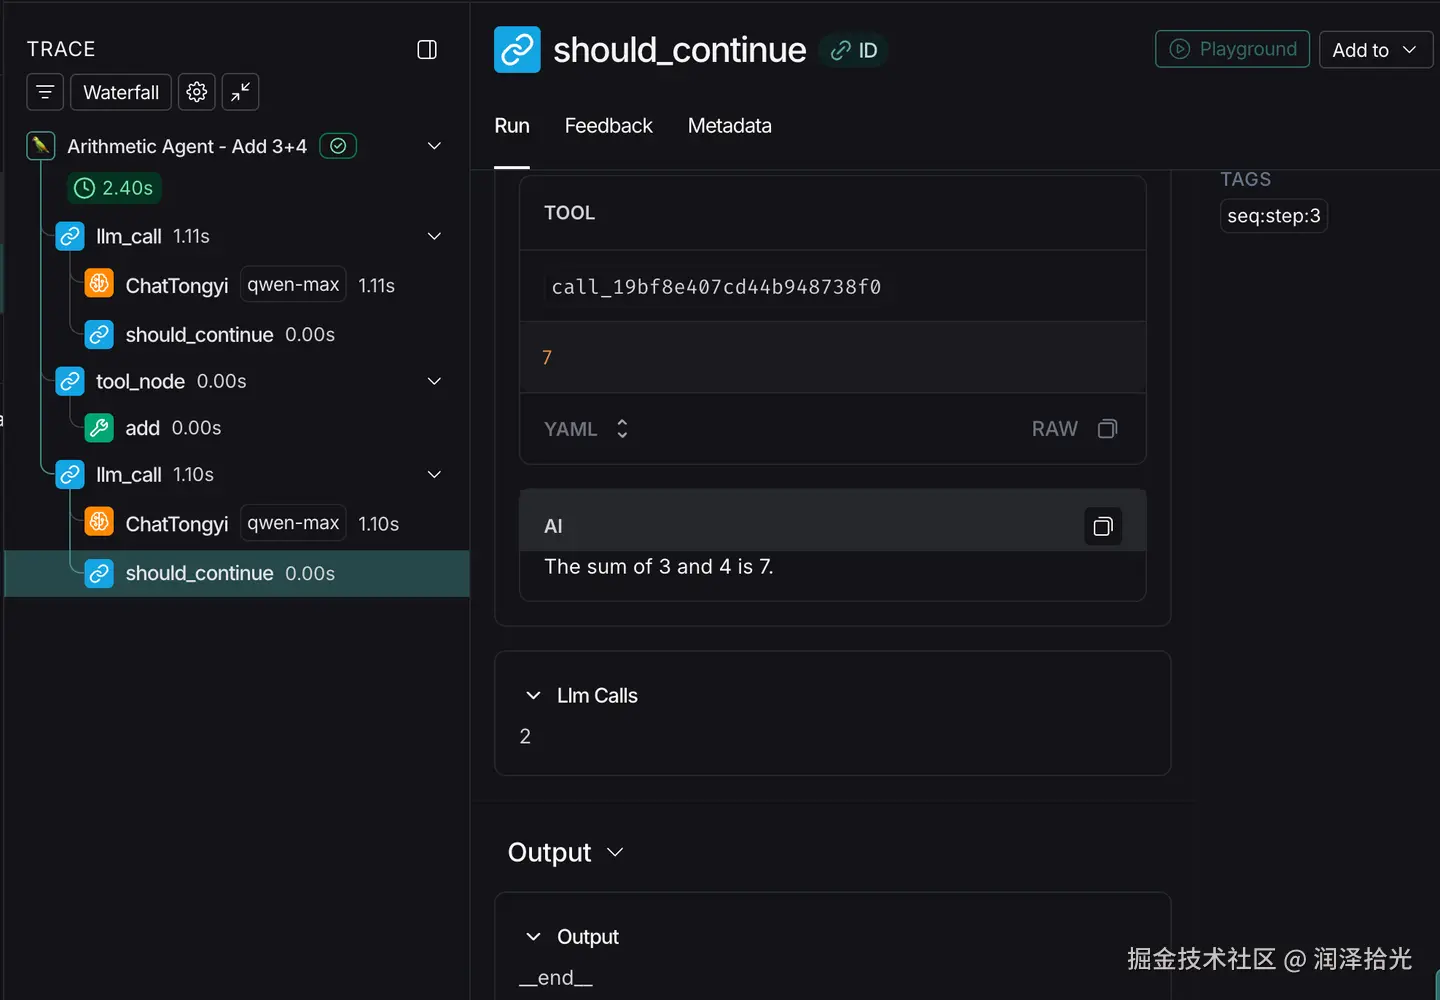This screenshot has height=1000, width=1440.
Task: Open the trace filter icon
Action: [x=45, y=92]
